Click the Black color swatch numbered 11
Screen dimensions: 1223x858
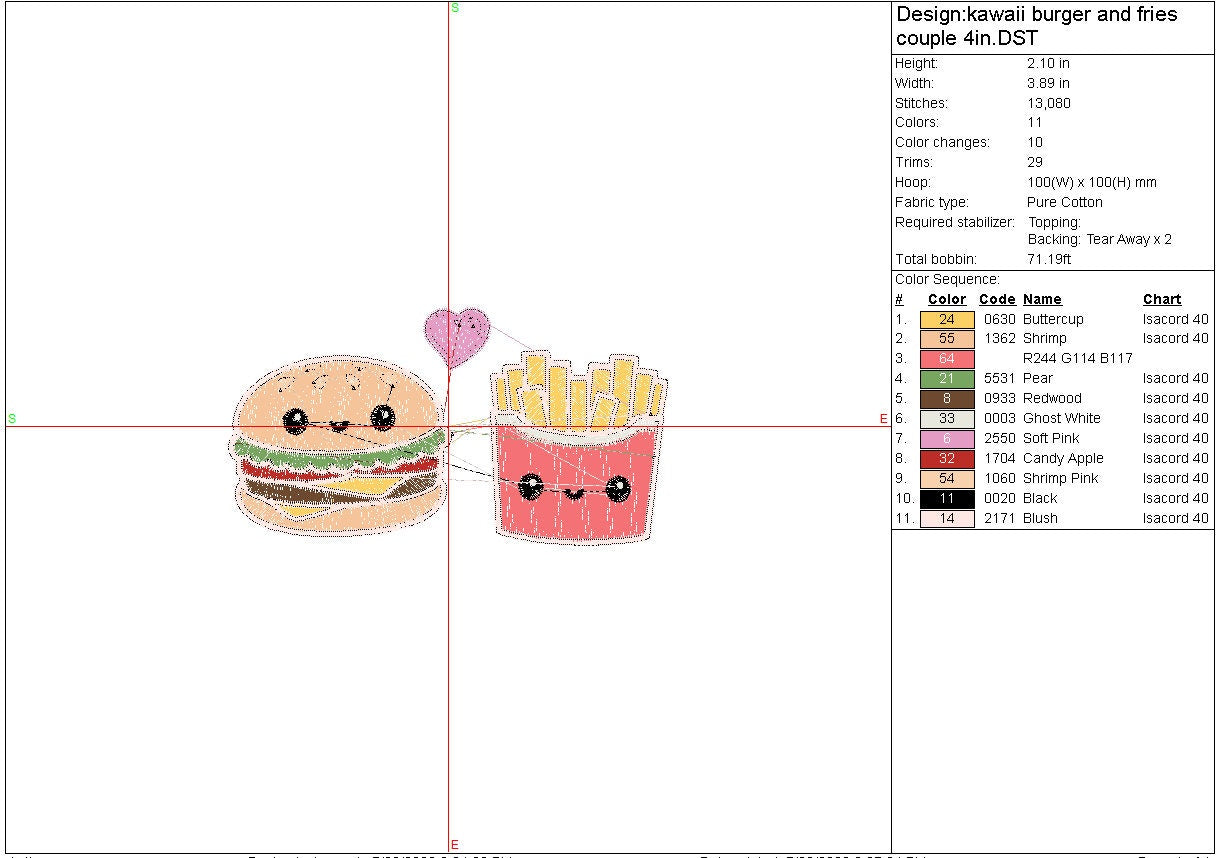(x=946, y=499)
